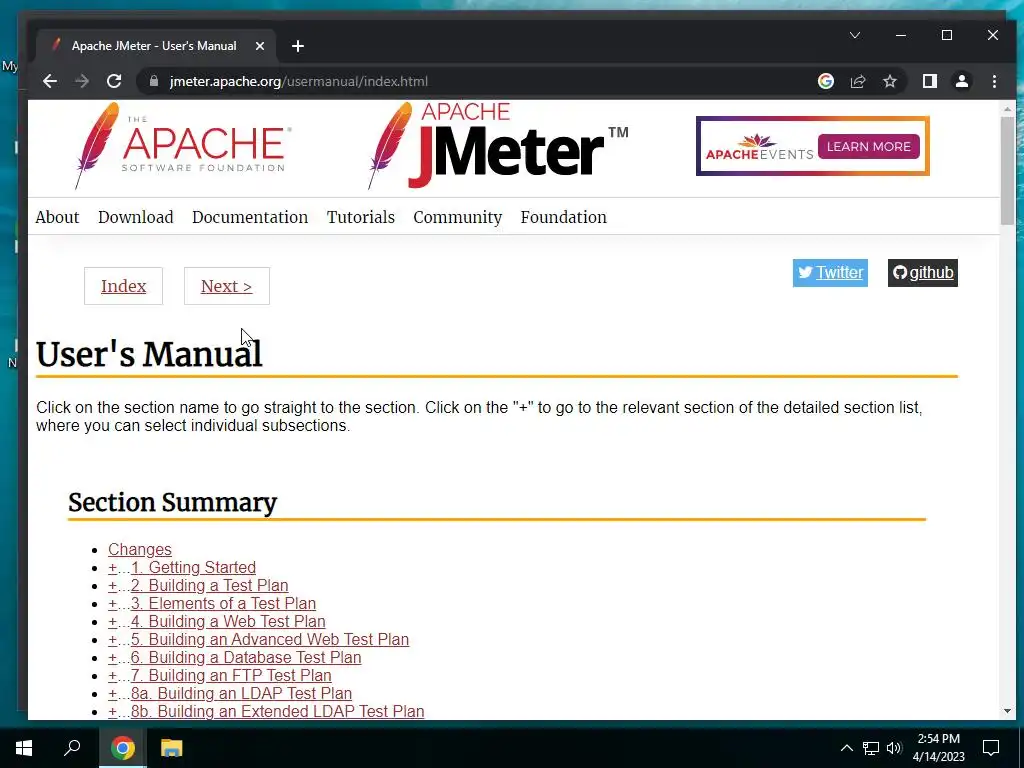The image size is (1024, 768).
Task: Reload the JMeter manual page
Action: coord(114,81)
